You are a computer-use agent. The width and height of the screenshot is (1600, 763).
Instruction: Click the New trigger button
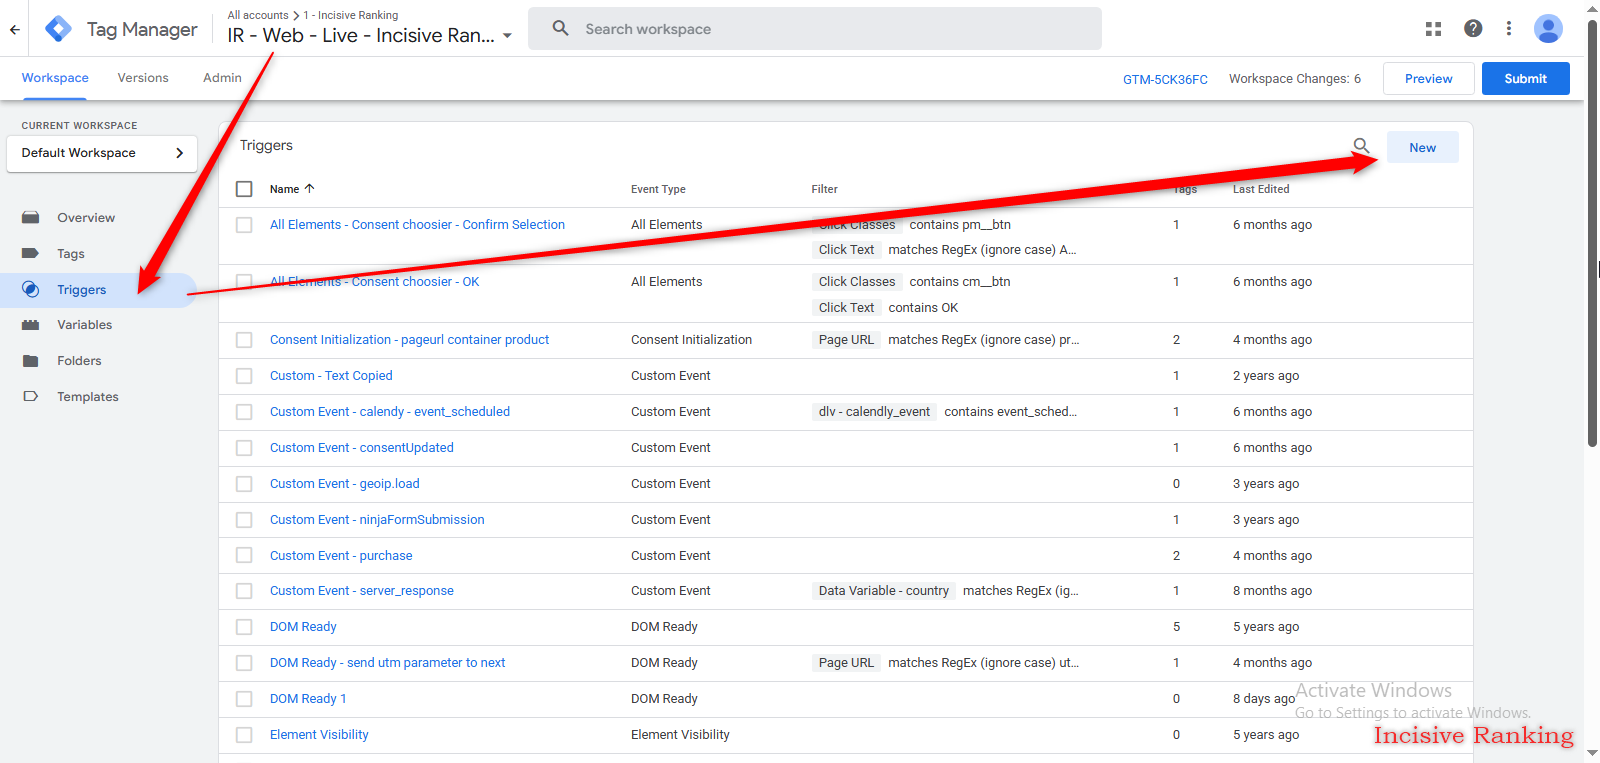coord(1422,147)
